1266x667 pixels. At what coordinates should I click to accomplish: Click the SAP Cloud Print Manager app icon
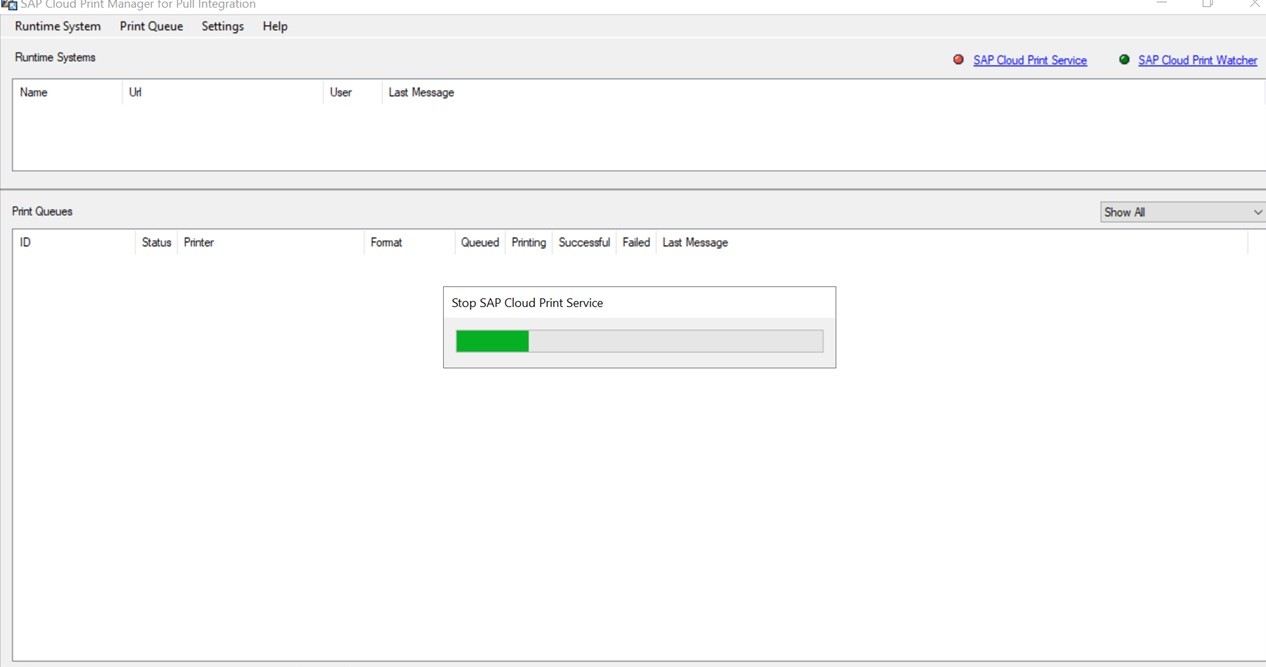point(9,5)
